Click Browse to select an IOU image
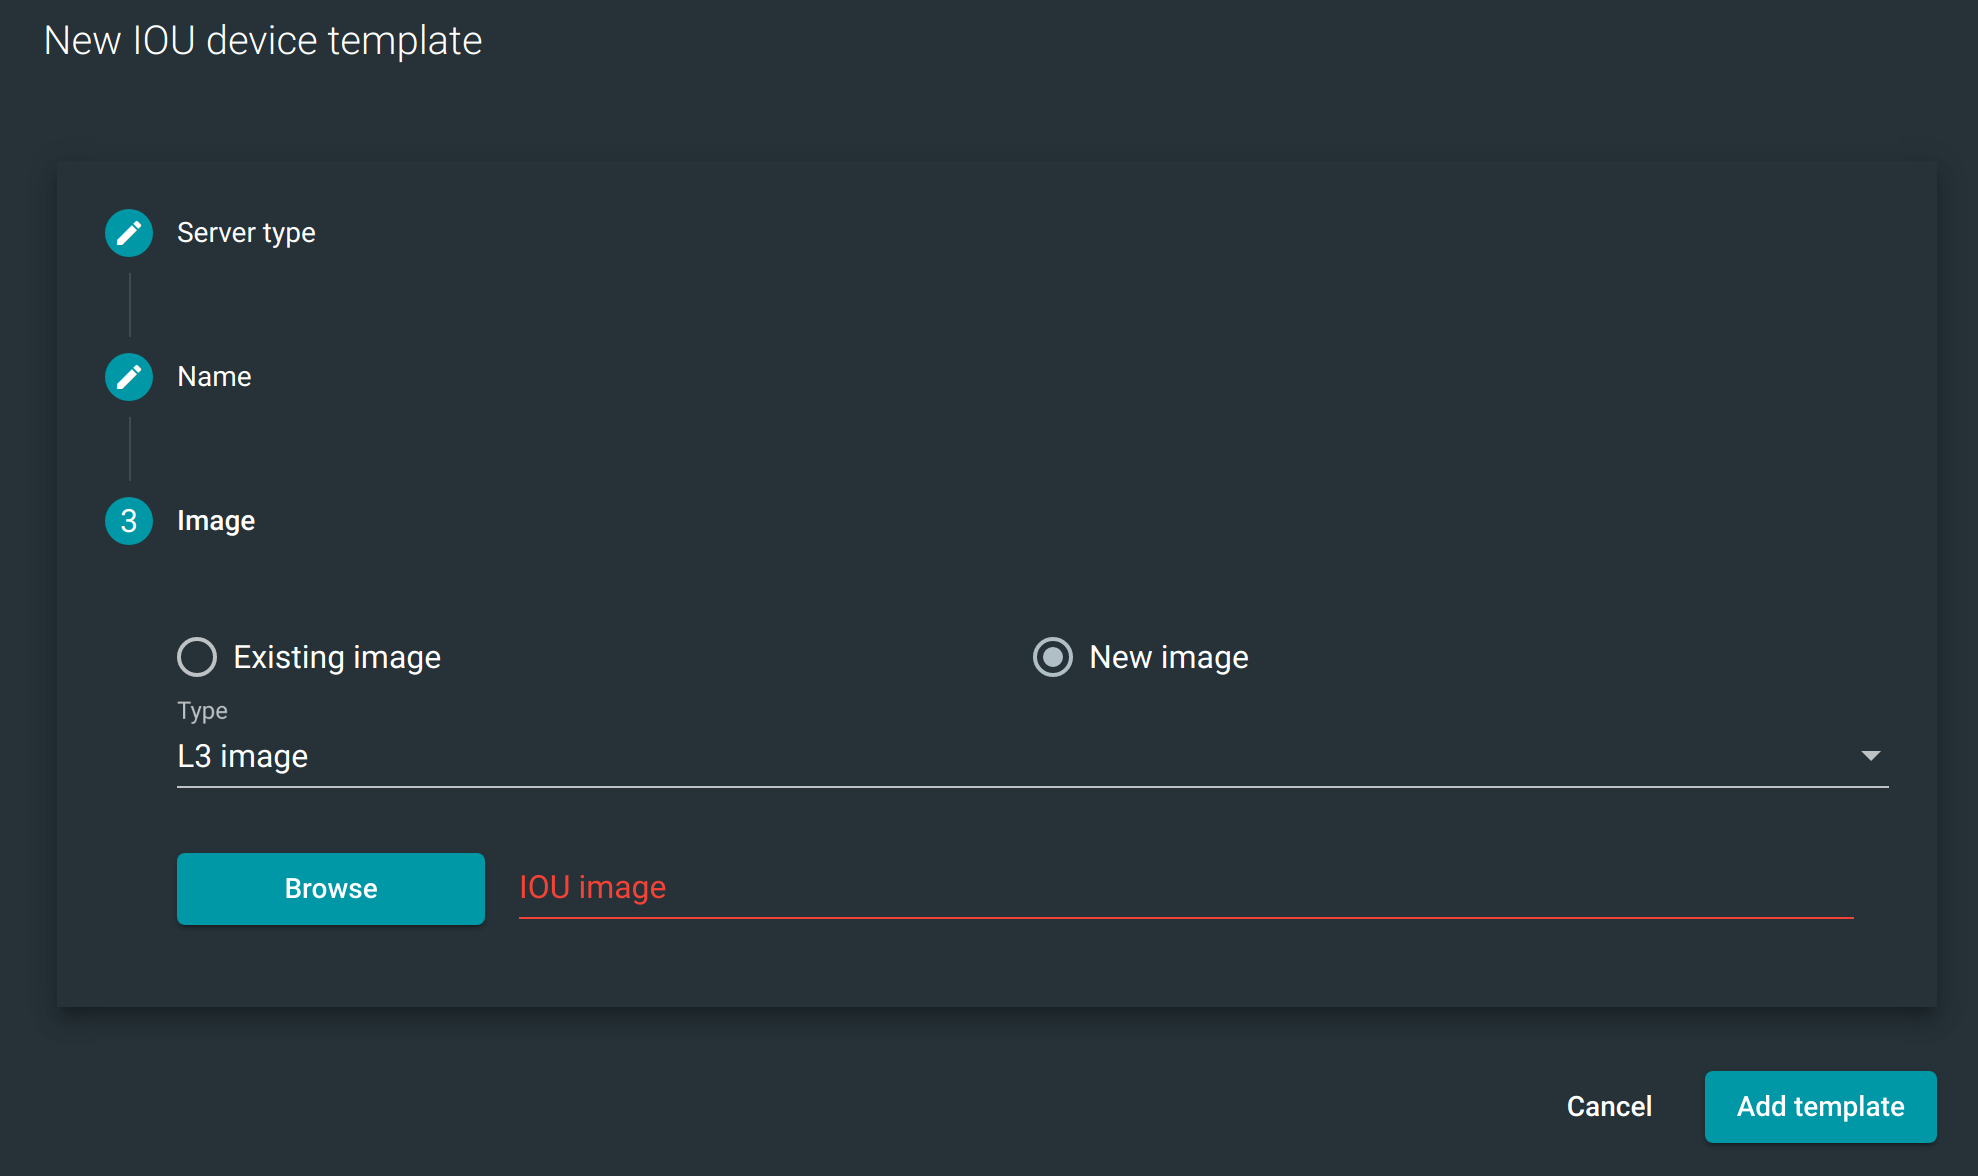 pos(330,888)
